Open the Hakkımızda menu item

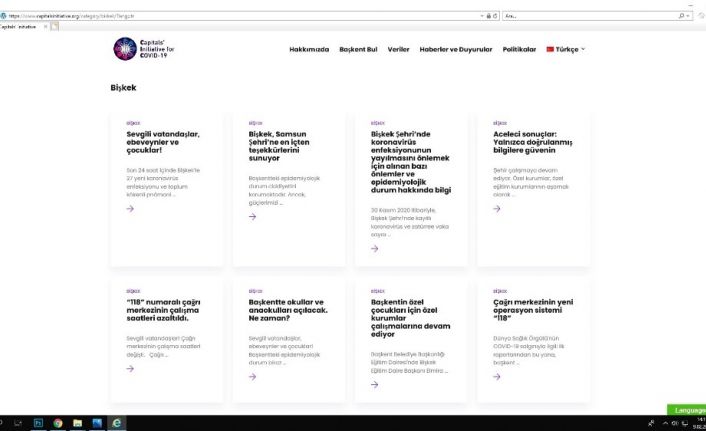click(x=309, y=49)
